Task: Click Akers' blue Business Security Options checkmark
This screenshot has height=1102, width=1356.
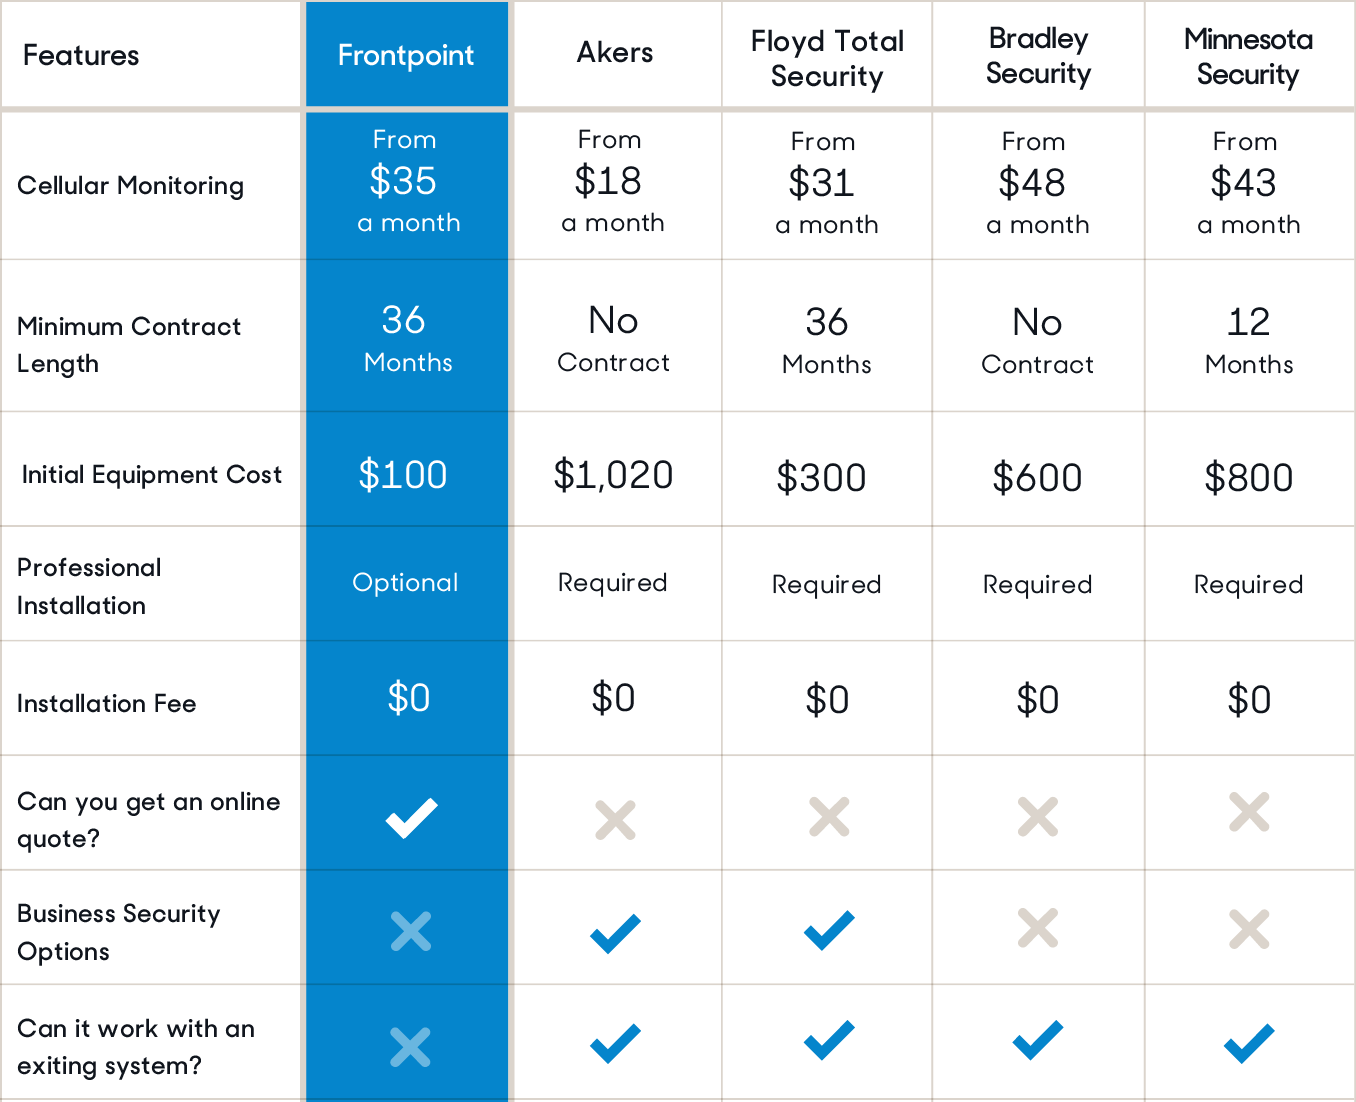Action: pyautogui.click(x=615, y=933)
